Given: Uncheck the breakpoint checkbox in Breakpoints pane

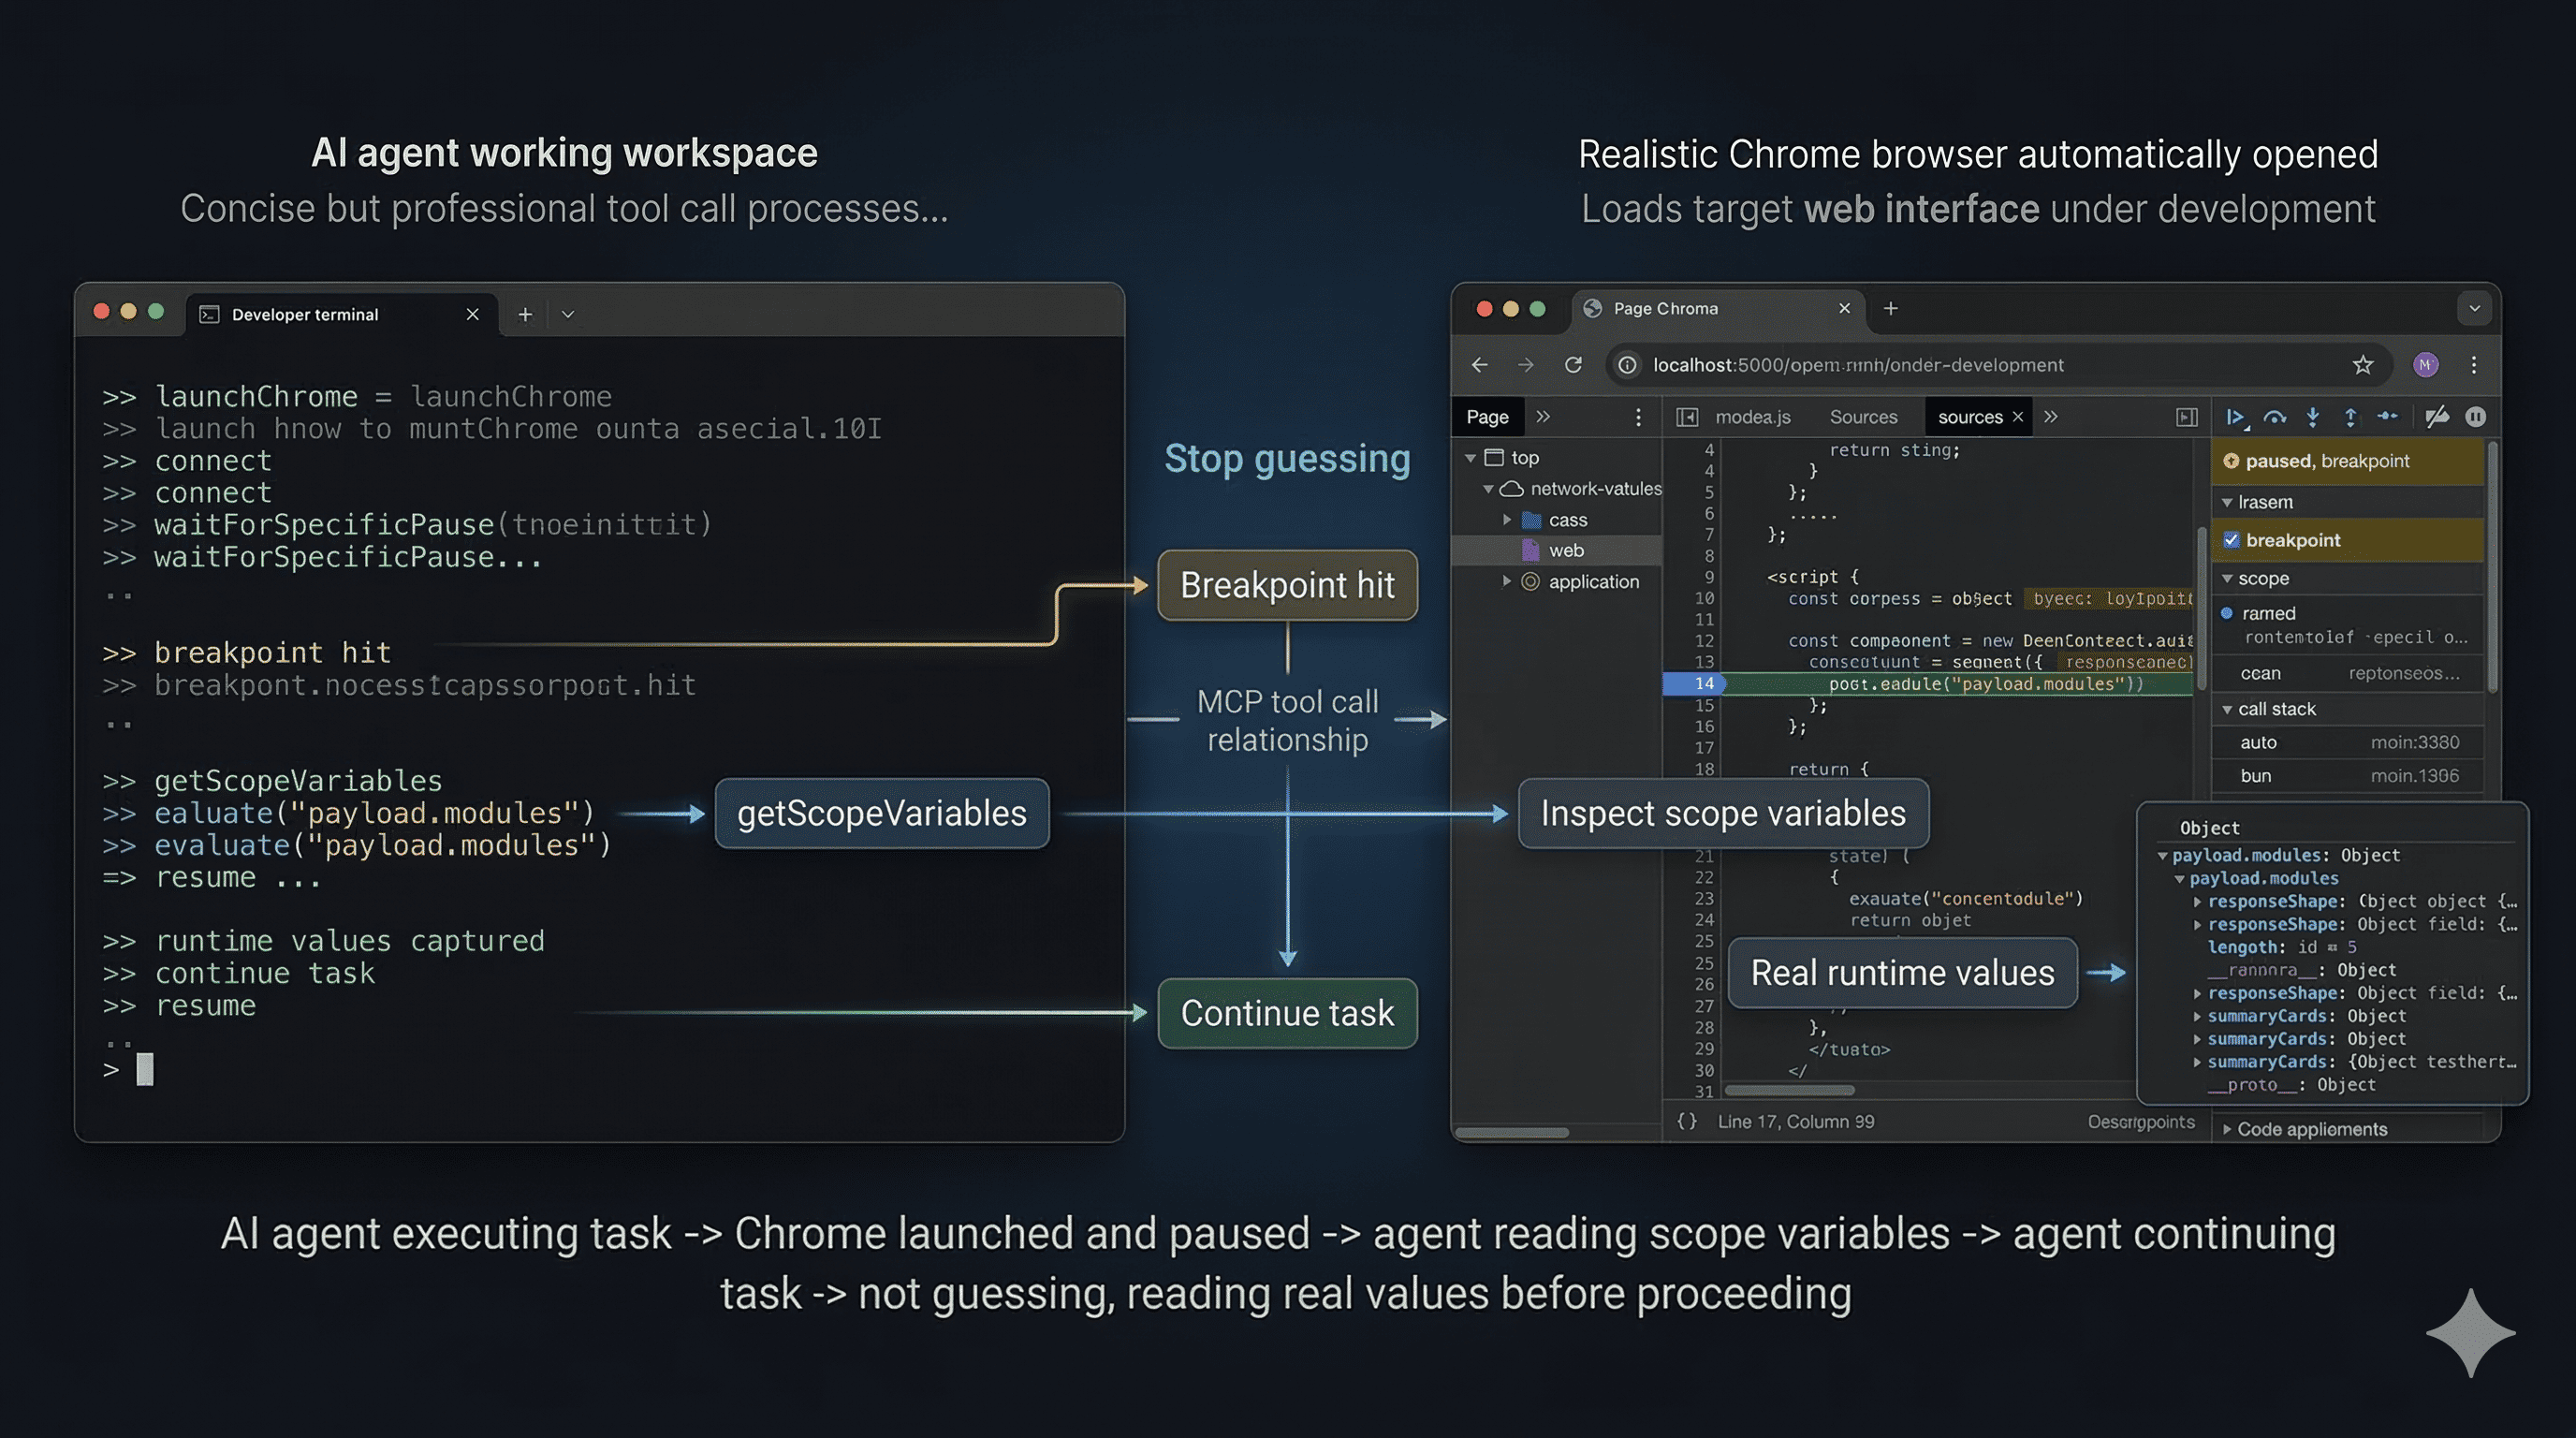Looking at the screenshot, I should point(2233,540).
